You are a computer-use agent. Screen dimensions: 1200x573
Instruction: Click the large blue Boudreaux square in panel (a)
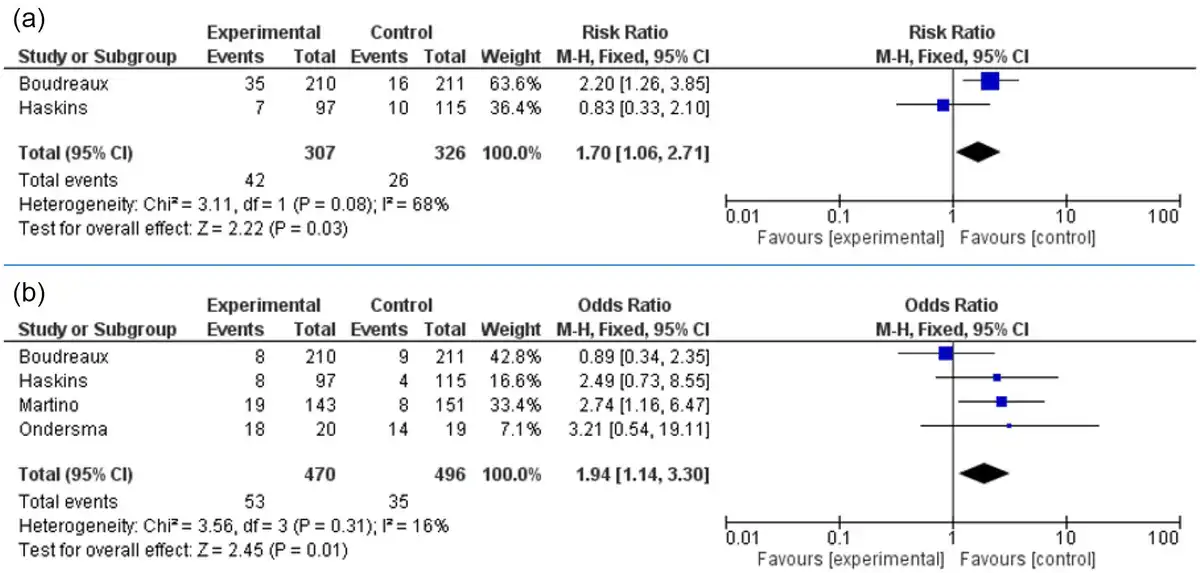[x=989, y=82]
